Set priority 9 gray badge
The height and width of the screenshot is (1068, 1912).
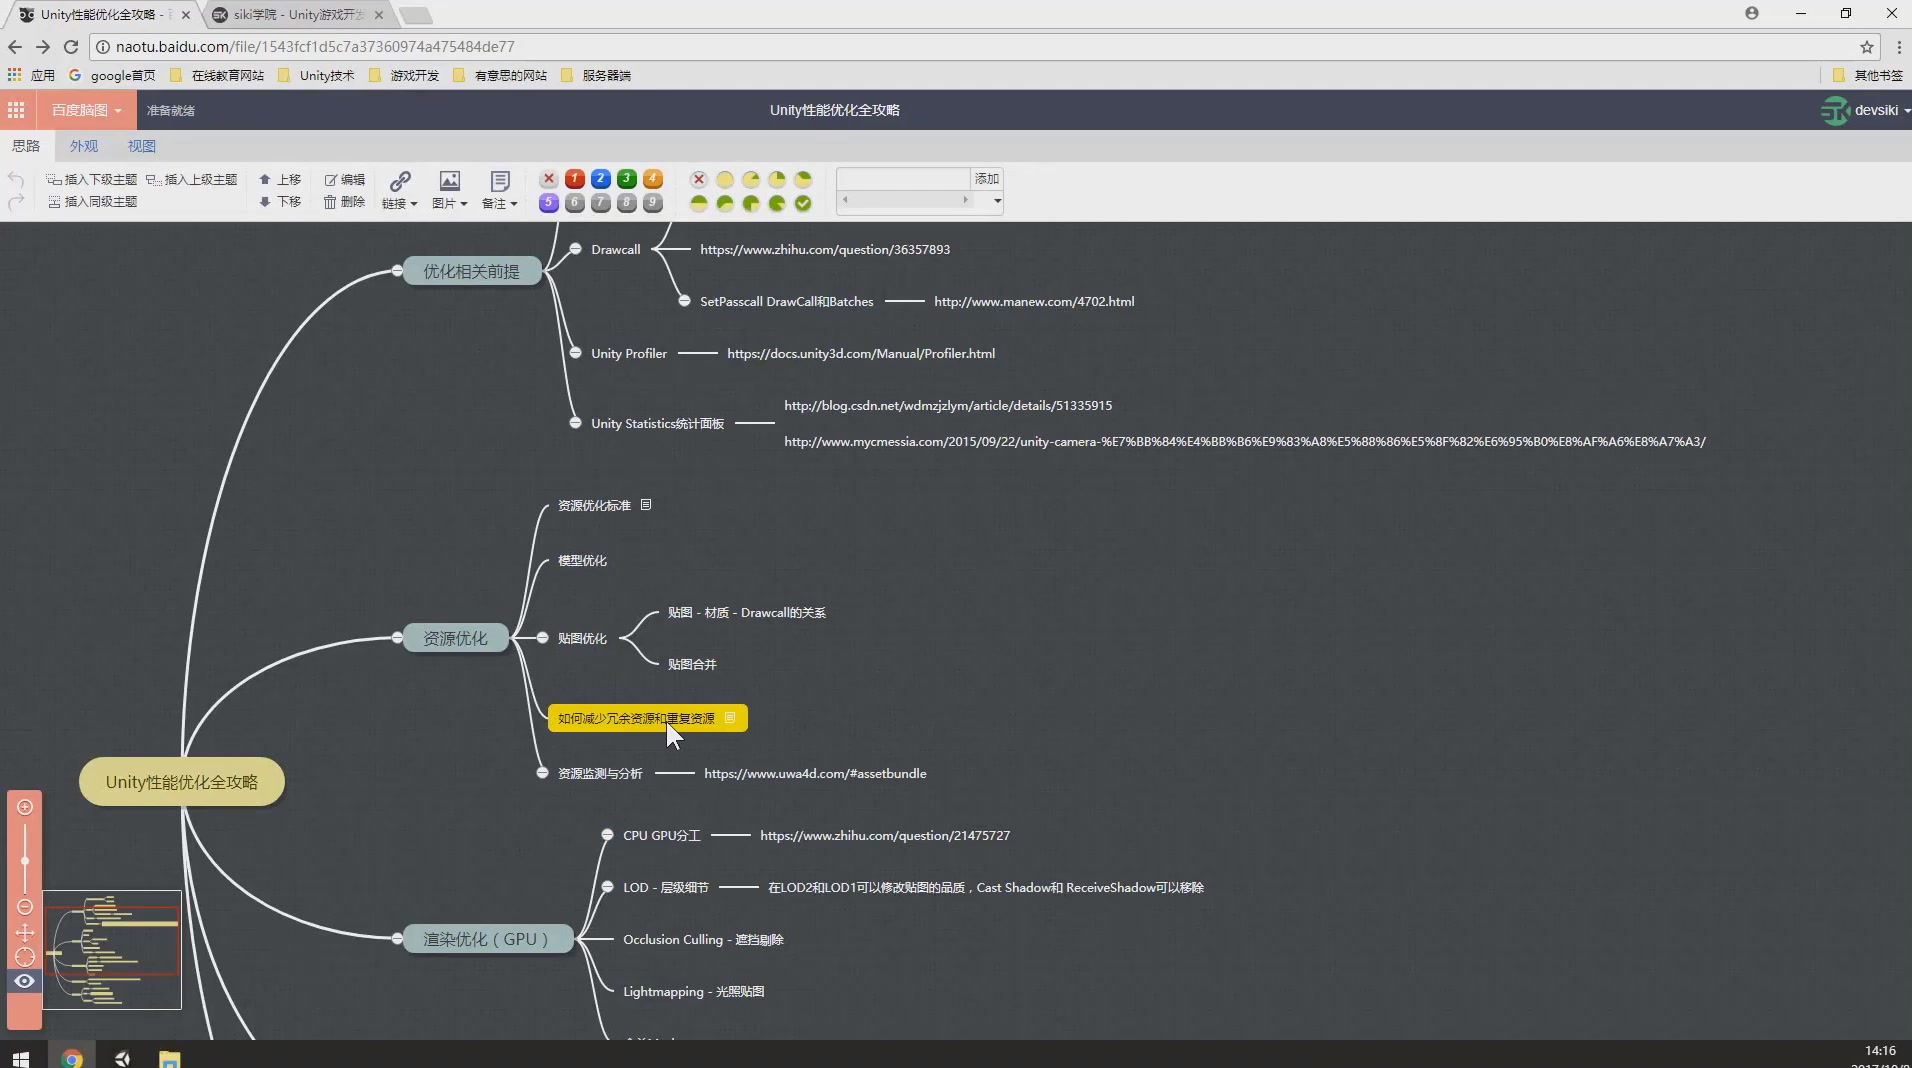[652, 203]
